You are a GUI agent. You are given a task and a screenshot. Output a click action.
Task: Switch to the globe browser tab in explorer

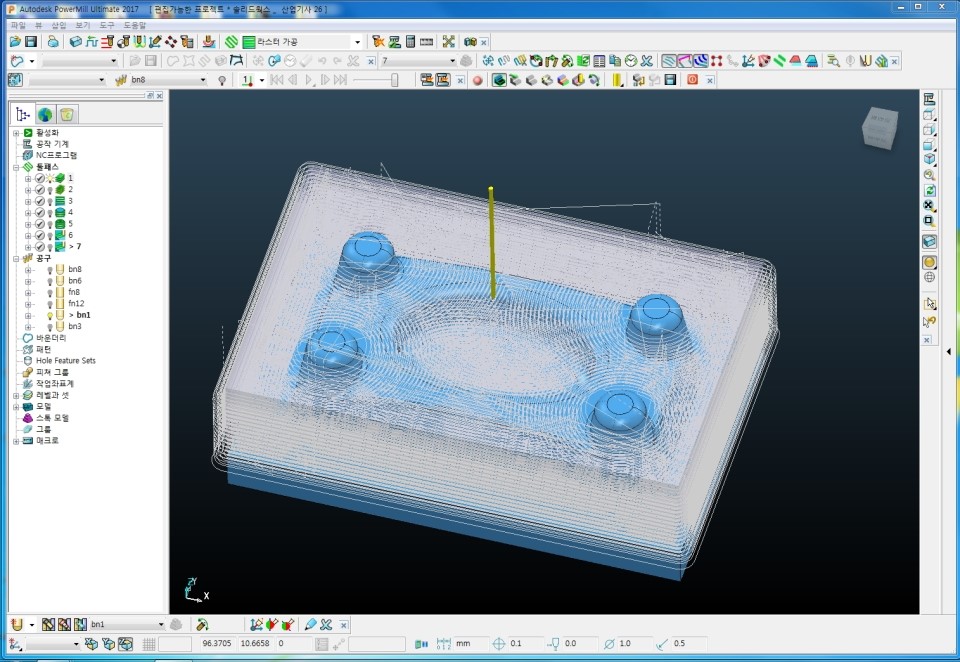pos(45,115)
